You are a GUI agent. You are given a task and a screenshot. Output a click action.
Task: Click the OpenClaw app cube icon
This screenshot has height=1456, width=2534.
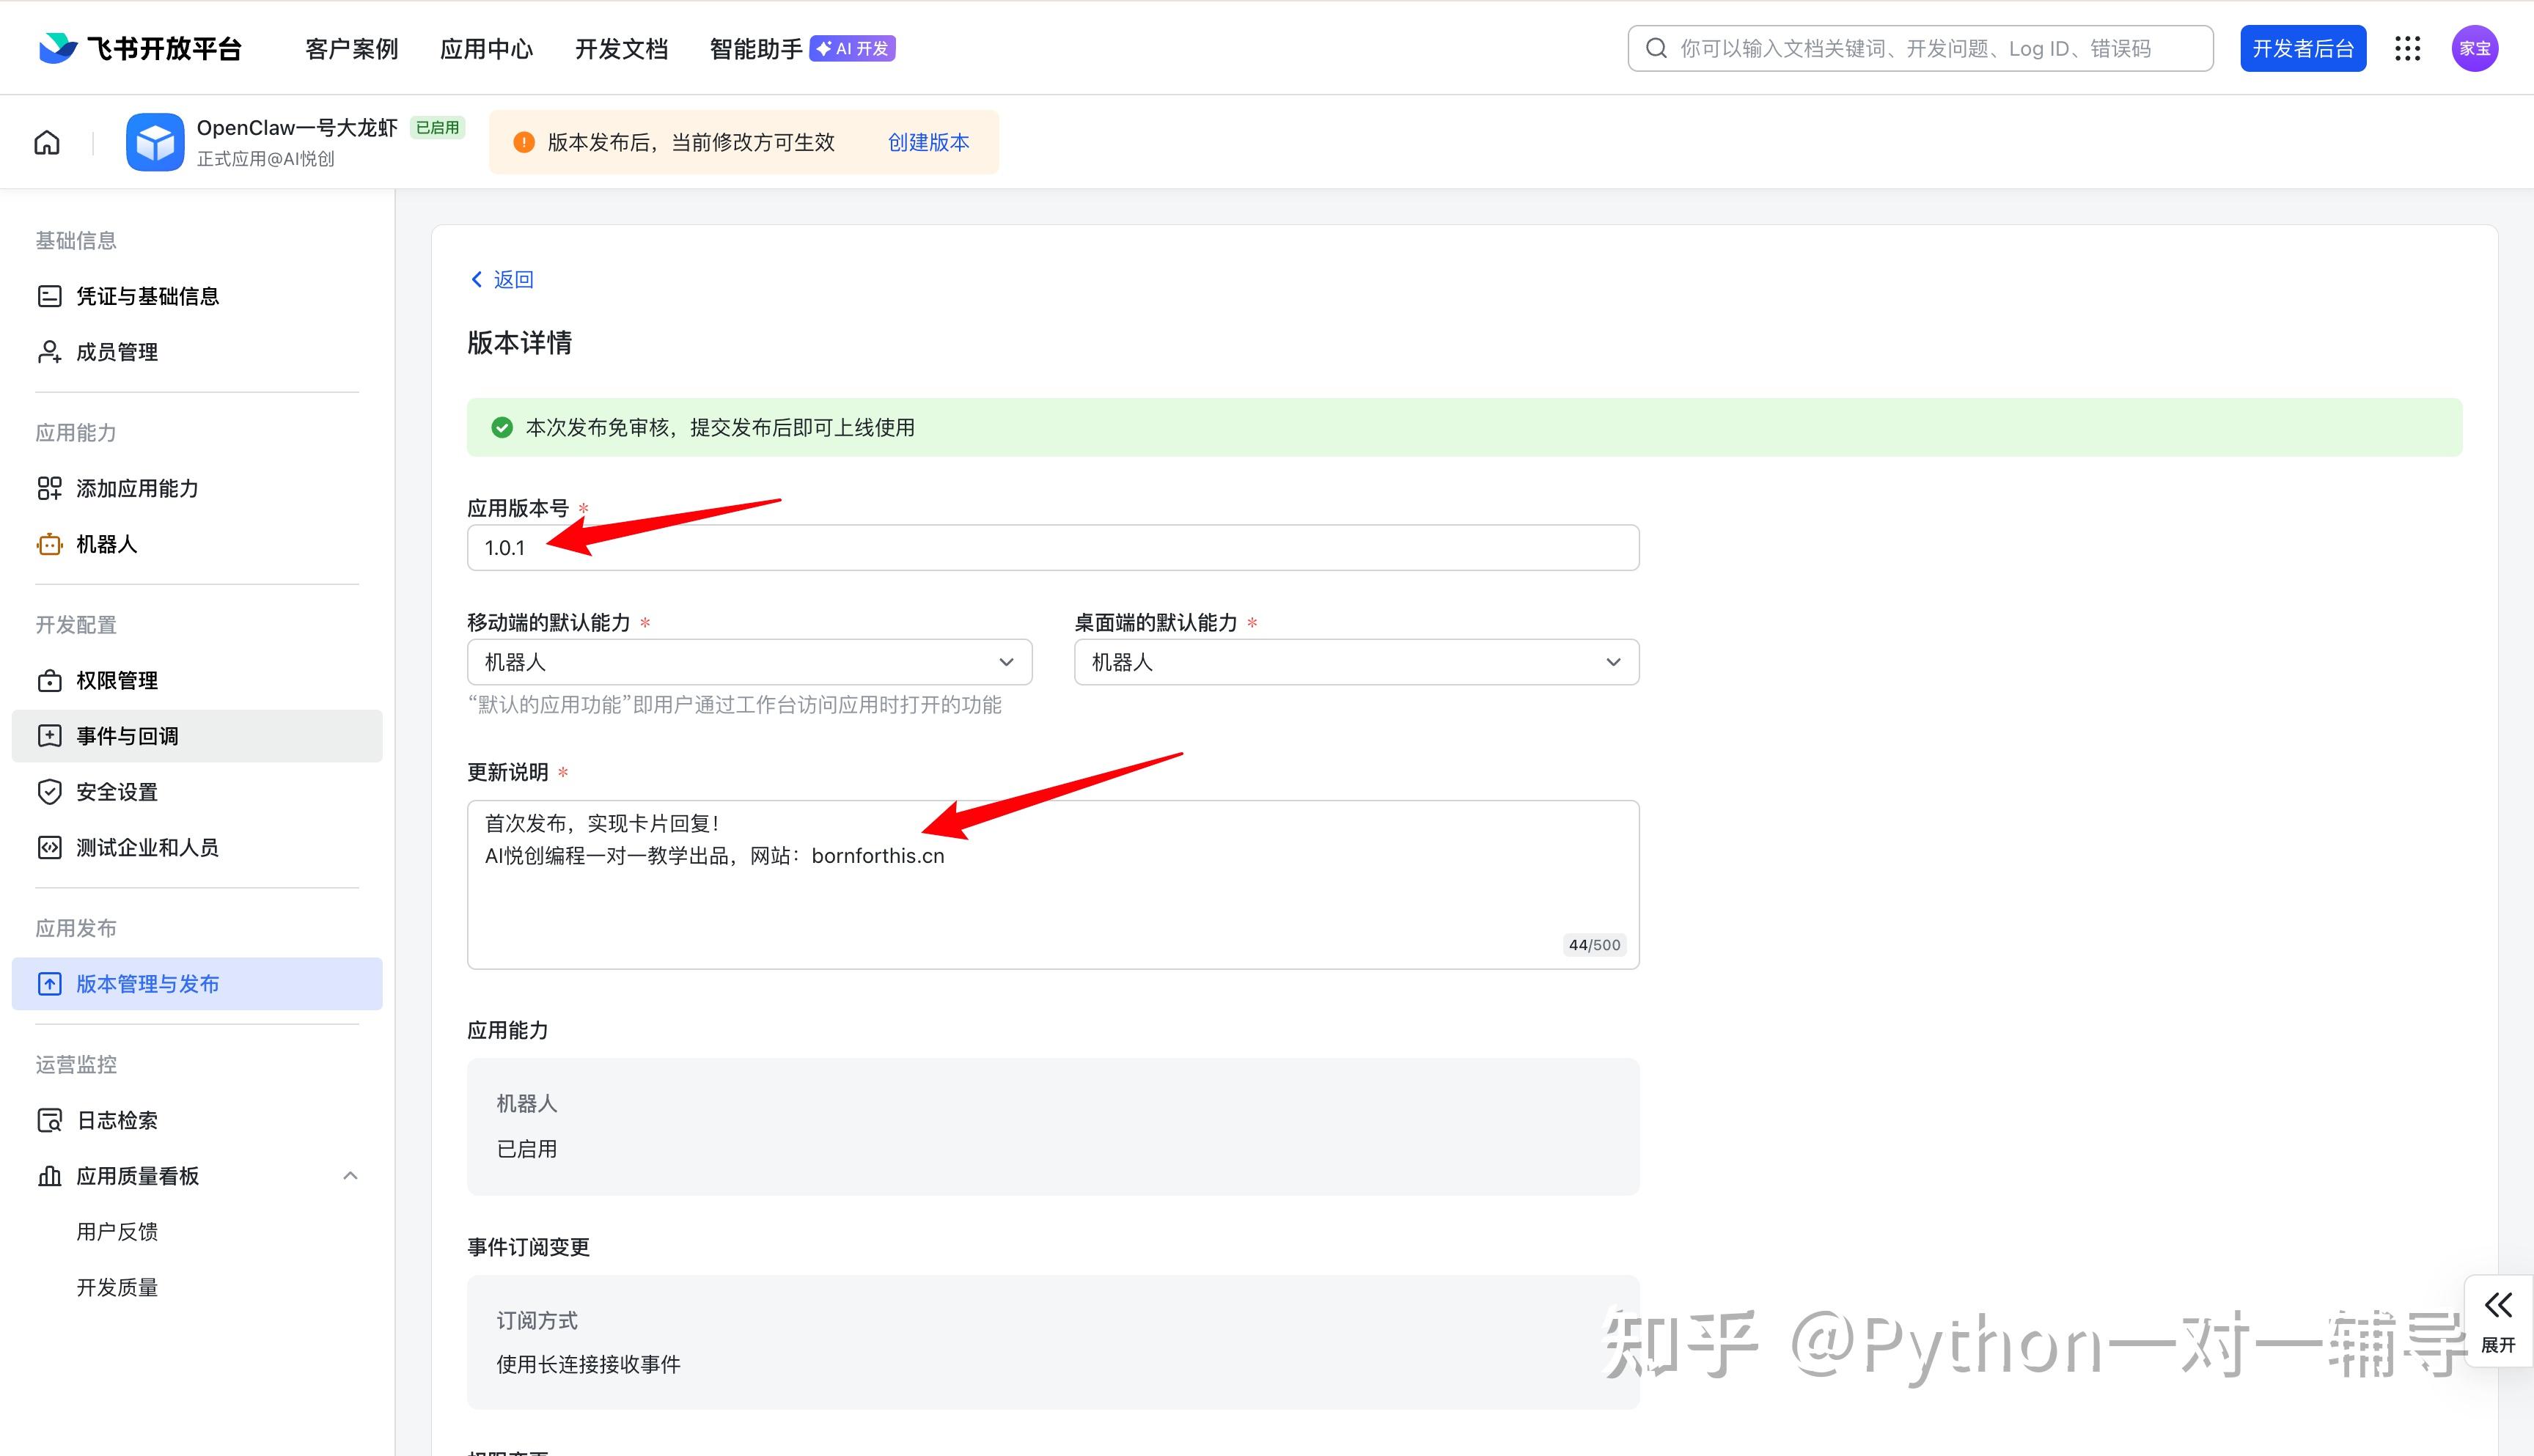pyautogui.click(x=155, y=142)
